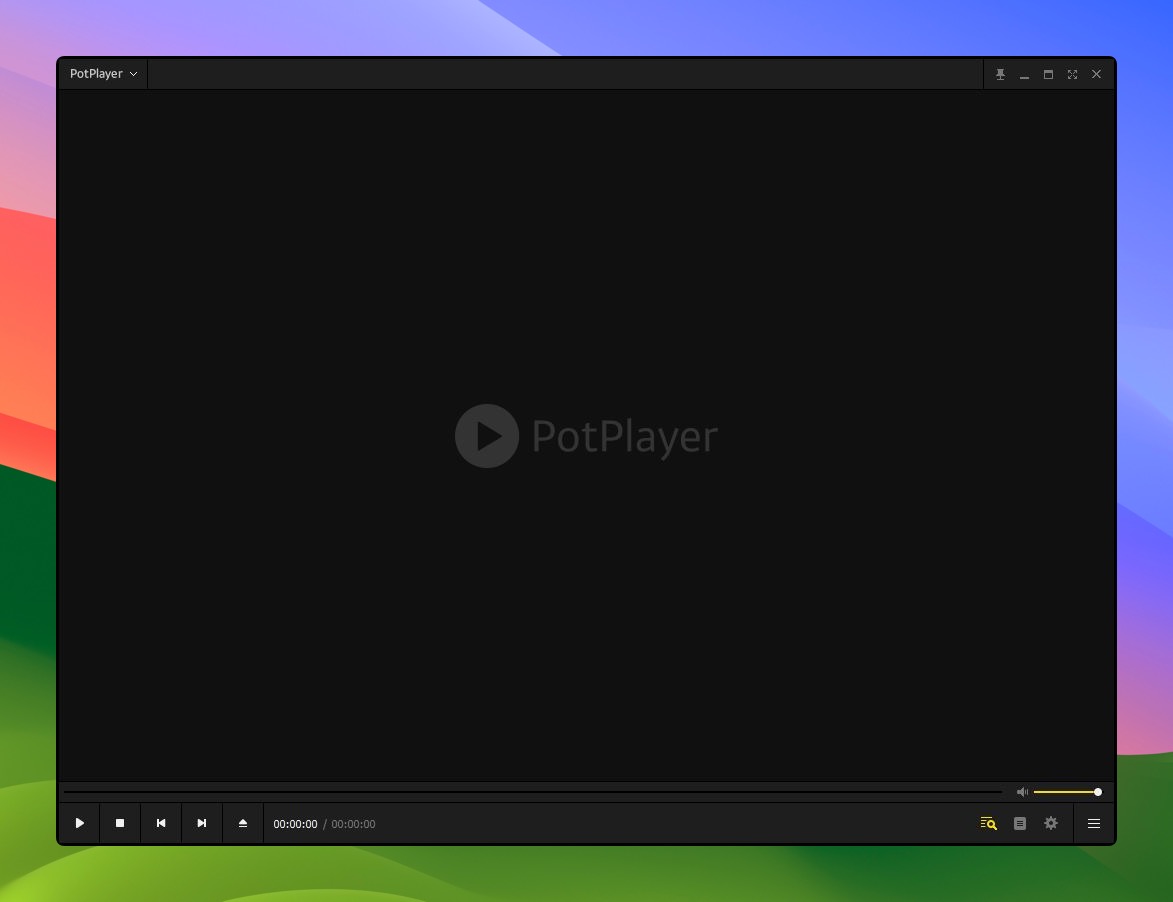Open the playlist search panel

pos(987,823)
